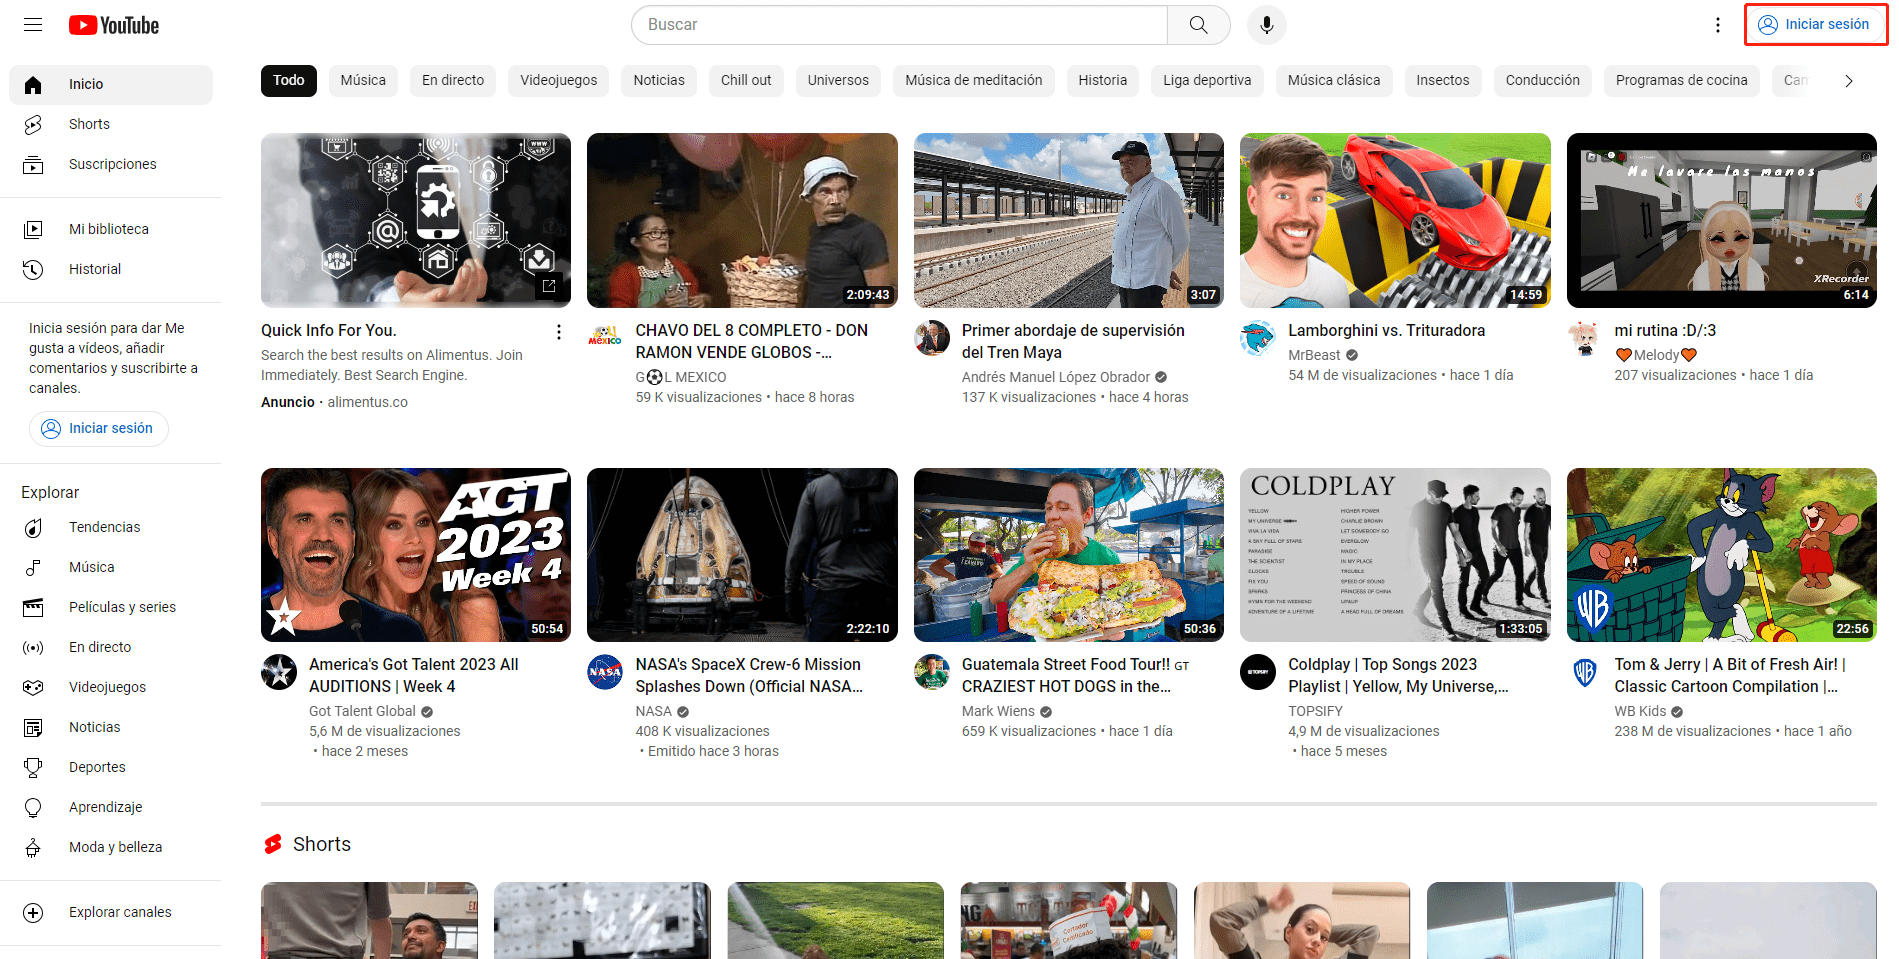Image resolution: width=1899 pixels, height=959 pixels.
Task: Open the MrBeast channel link
Action: (x=1314, y=355)
